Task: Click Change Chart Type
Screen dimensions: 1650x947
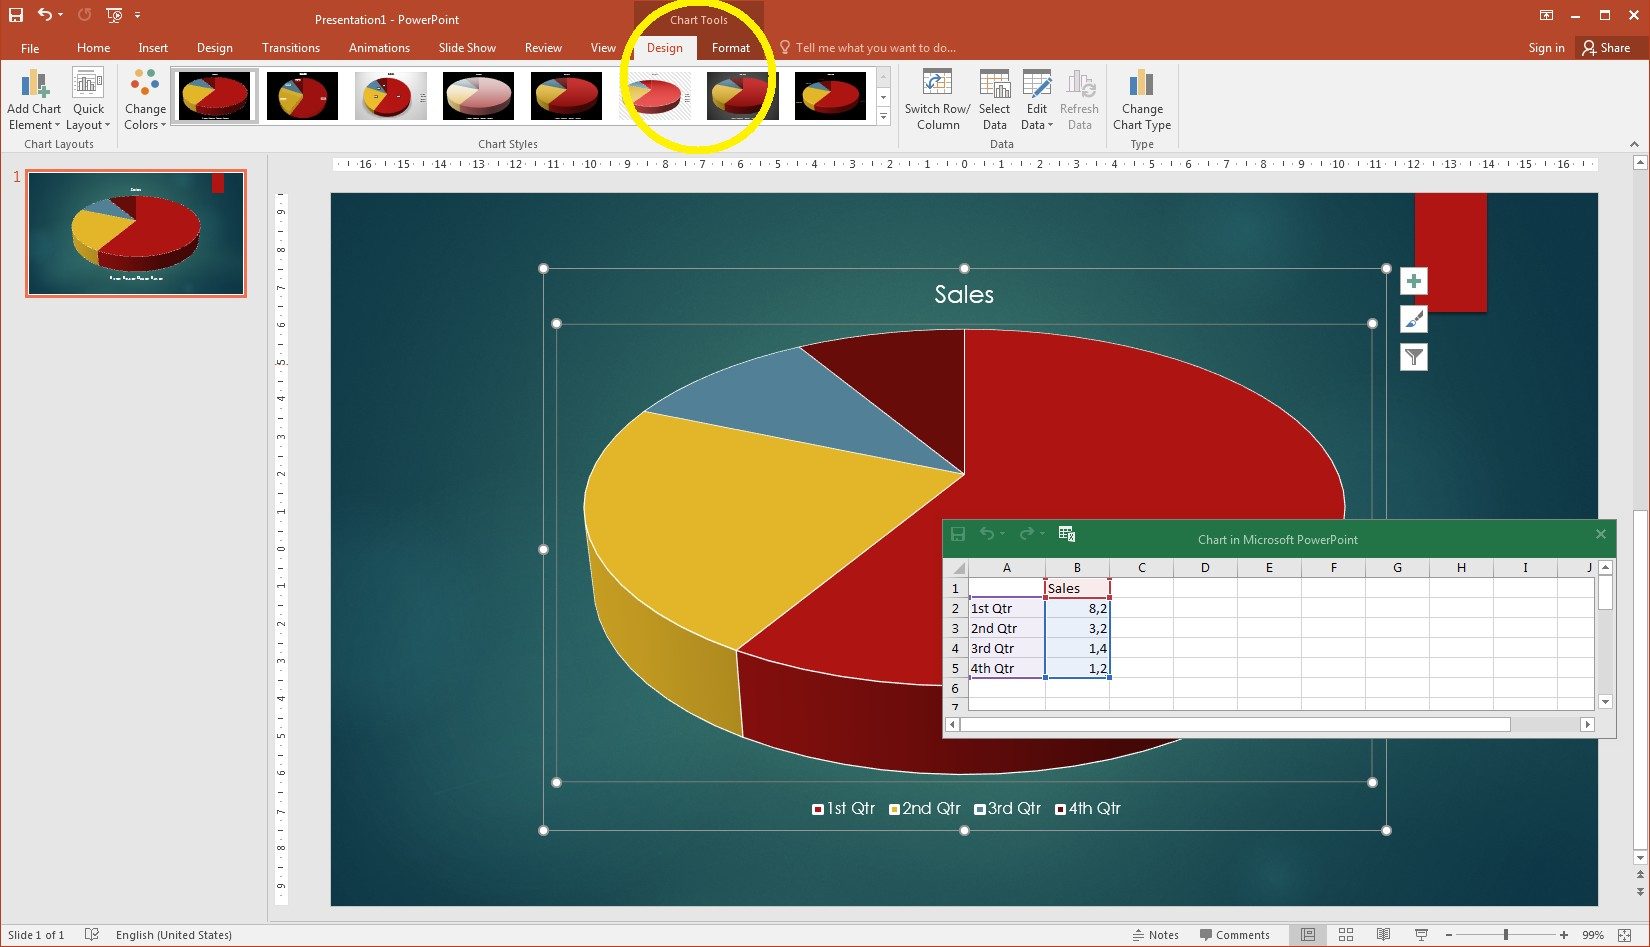Action: pyautogui.click(x=1142, y=100)
